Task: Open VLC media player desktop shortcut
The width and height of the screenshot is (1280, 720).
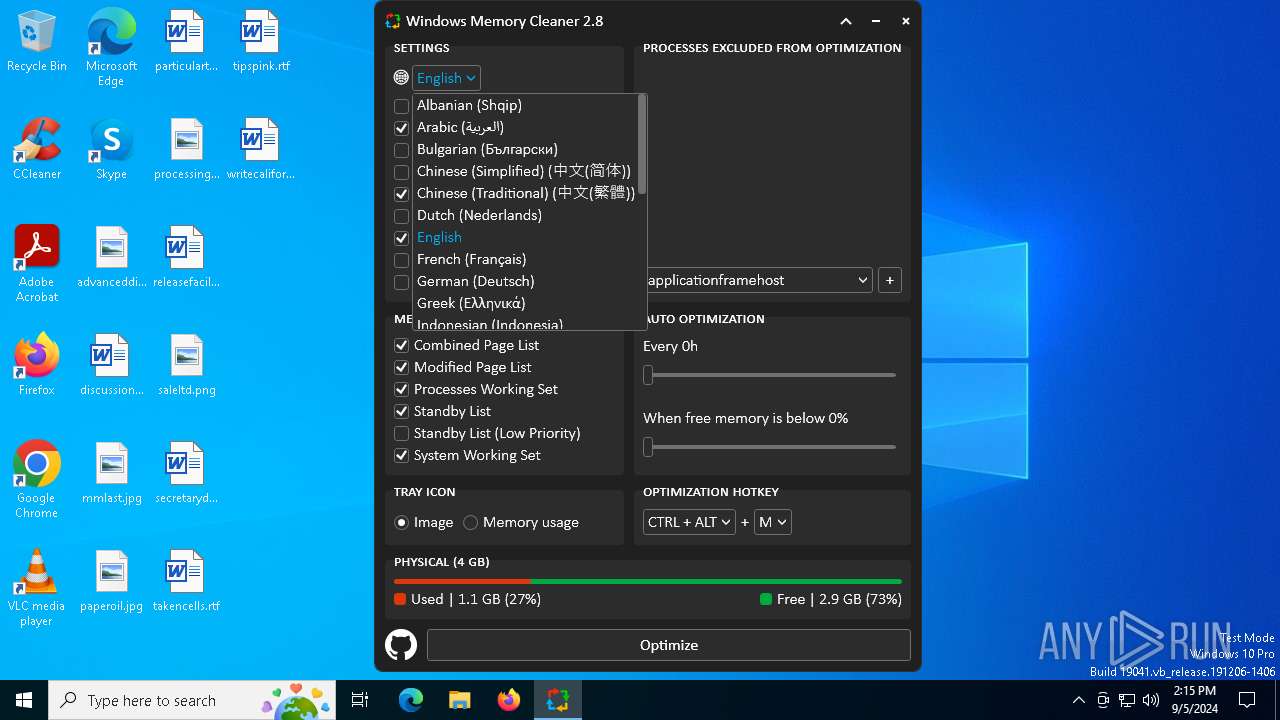Action: pos(37,588)
